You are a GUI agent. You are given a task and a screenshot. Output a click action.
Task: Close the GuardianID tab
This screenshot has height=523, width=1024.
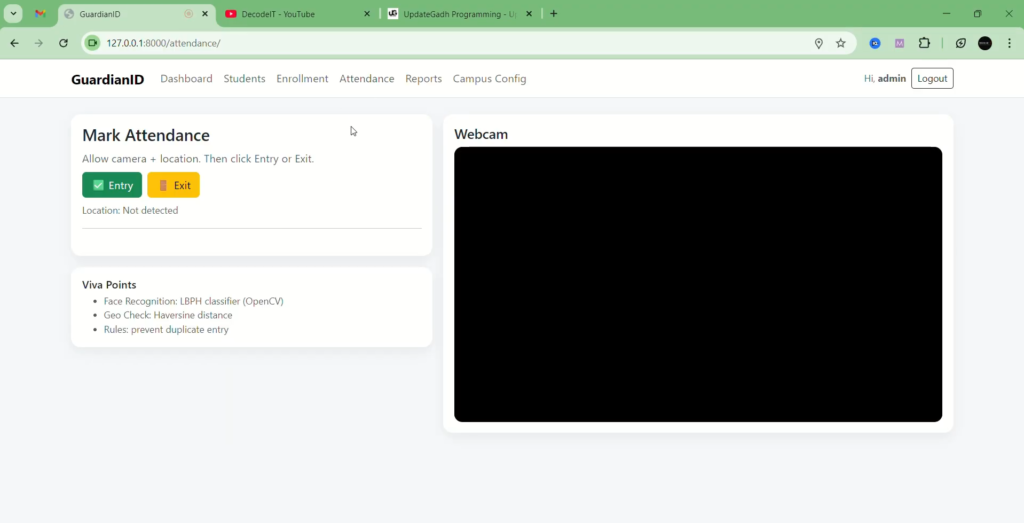pos(204,14)
